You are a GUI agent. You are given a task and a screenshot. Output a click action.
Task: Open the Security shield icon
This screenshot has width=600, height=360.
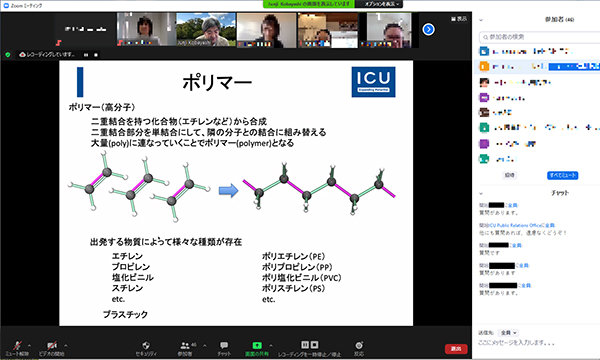pyautogui.click(x=146, y=348)
